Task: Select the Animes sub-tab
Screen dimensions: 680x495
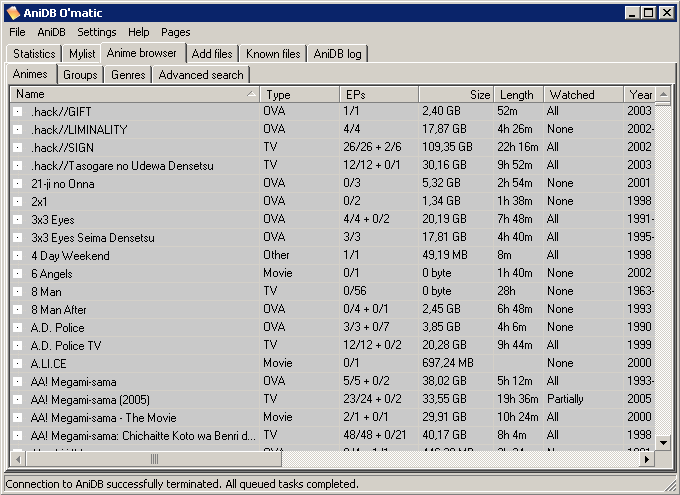Action: [30, 74]
